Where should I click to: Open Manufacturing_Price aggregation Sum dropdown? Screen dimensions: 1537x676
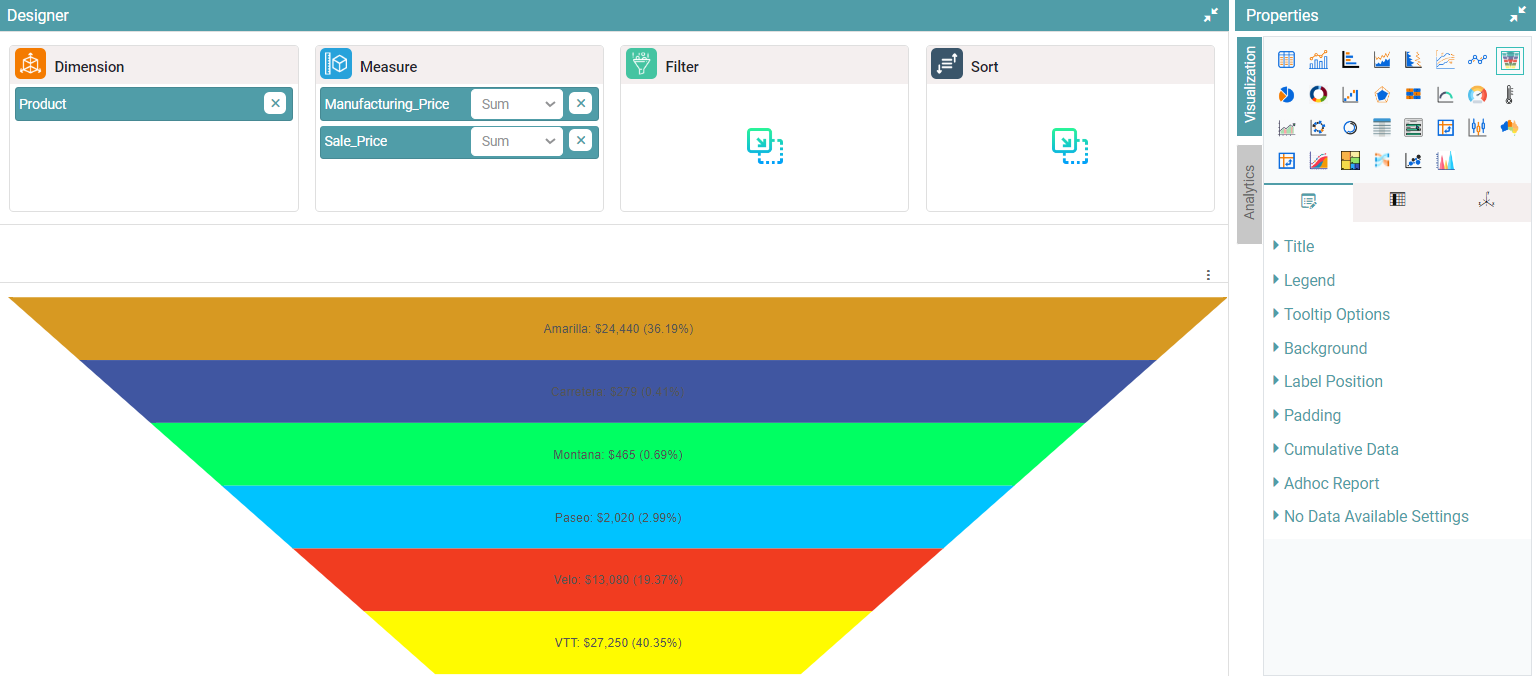pyautogui.click(x=516, y=104)
